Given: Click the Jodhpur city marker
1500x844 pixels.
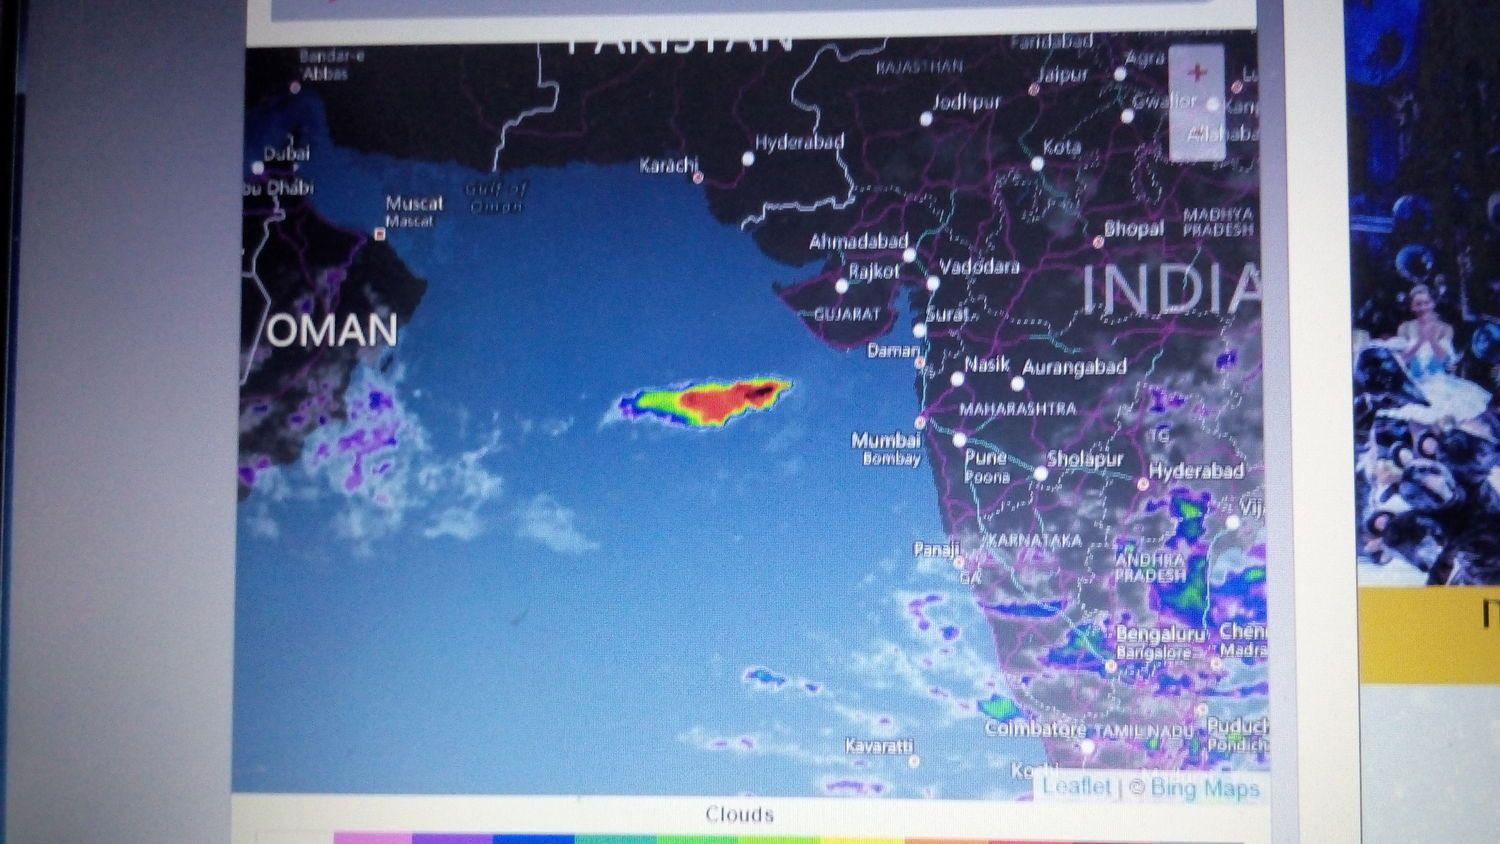Looking at the screenshot, I should click(x=926, y=119).
